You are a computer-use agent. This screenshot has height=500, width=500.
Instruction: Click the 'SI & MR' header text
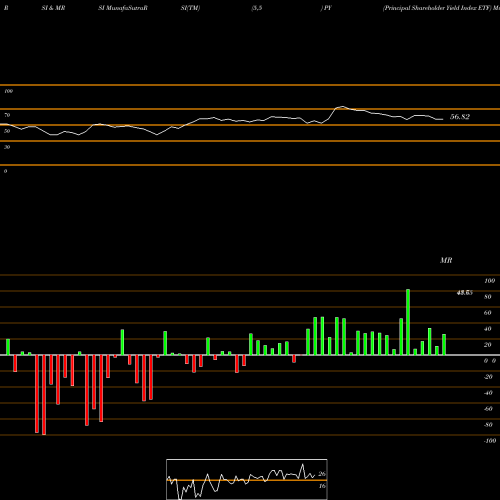(x=53, y=8)
